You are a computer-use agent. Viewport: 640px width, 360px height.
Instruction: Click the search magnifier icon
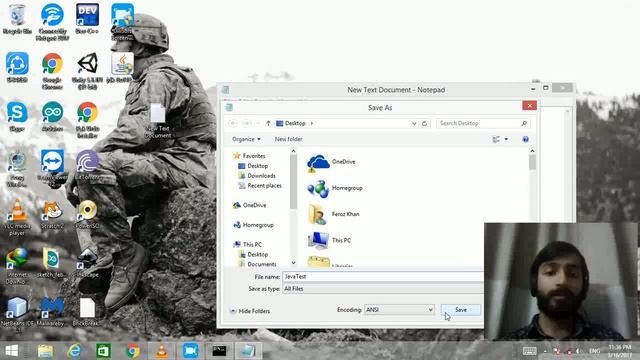(x=524, y=123)
